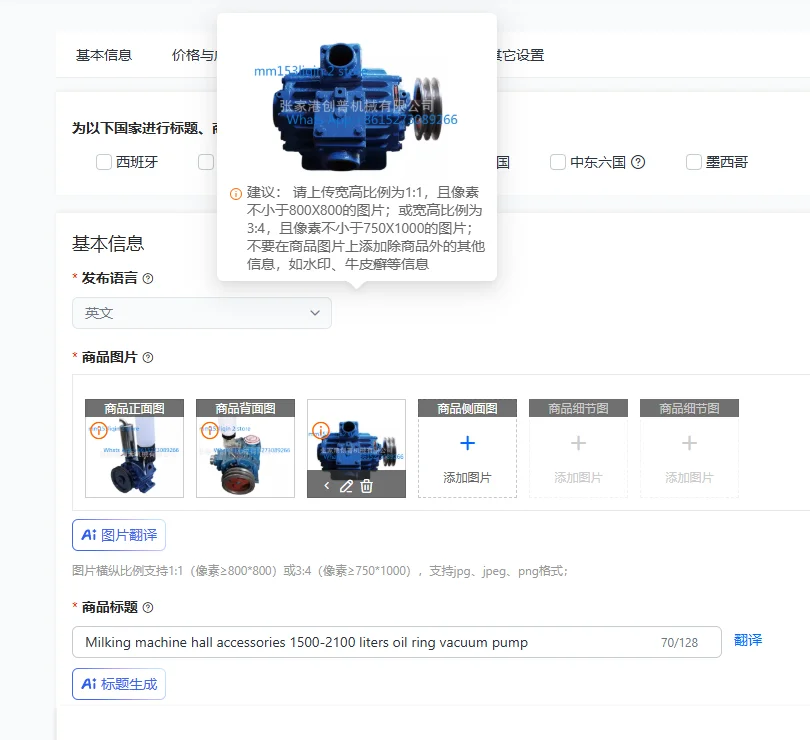Click the help icon beside 商品标题
This screenshot has height=740, width=810.
[148, 608]
